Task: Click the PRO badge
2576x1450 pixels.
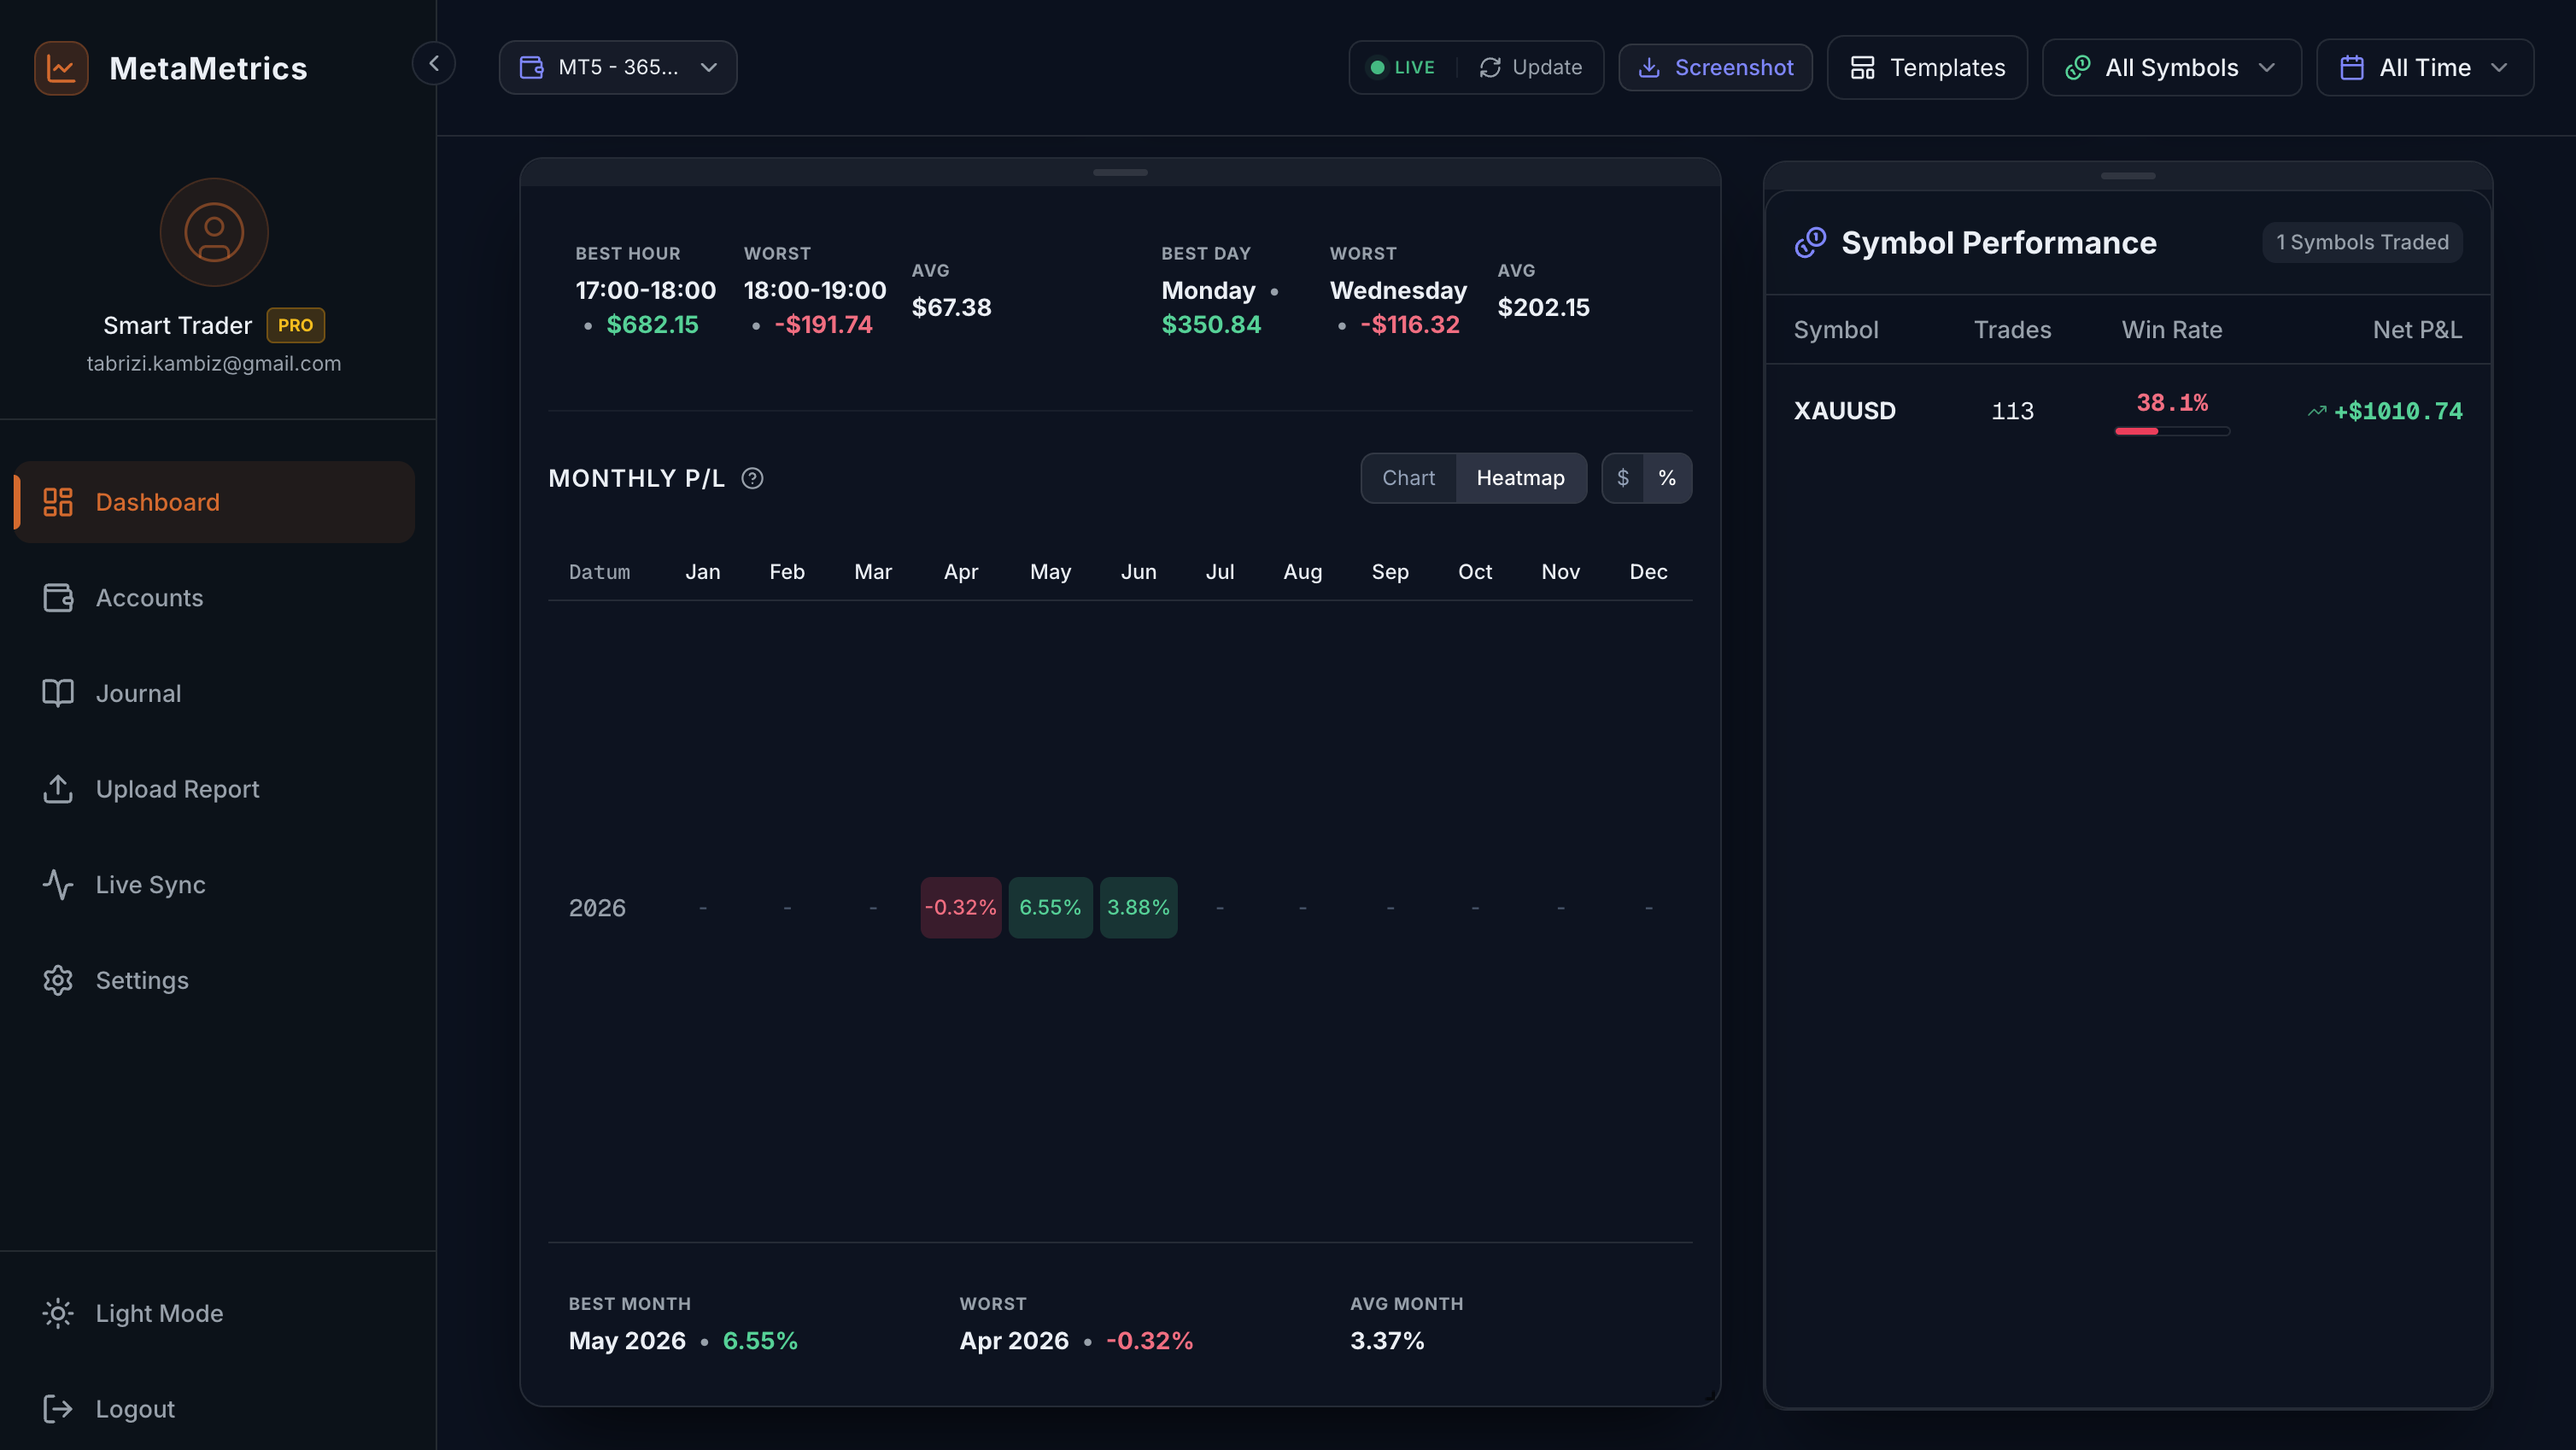Action: point(295,325)
